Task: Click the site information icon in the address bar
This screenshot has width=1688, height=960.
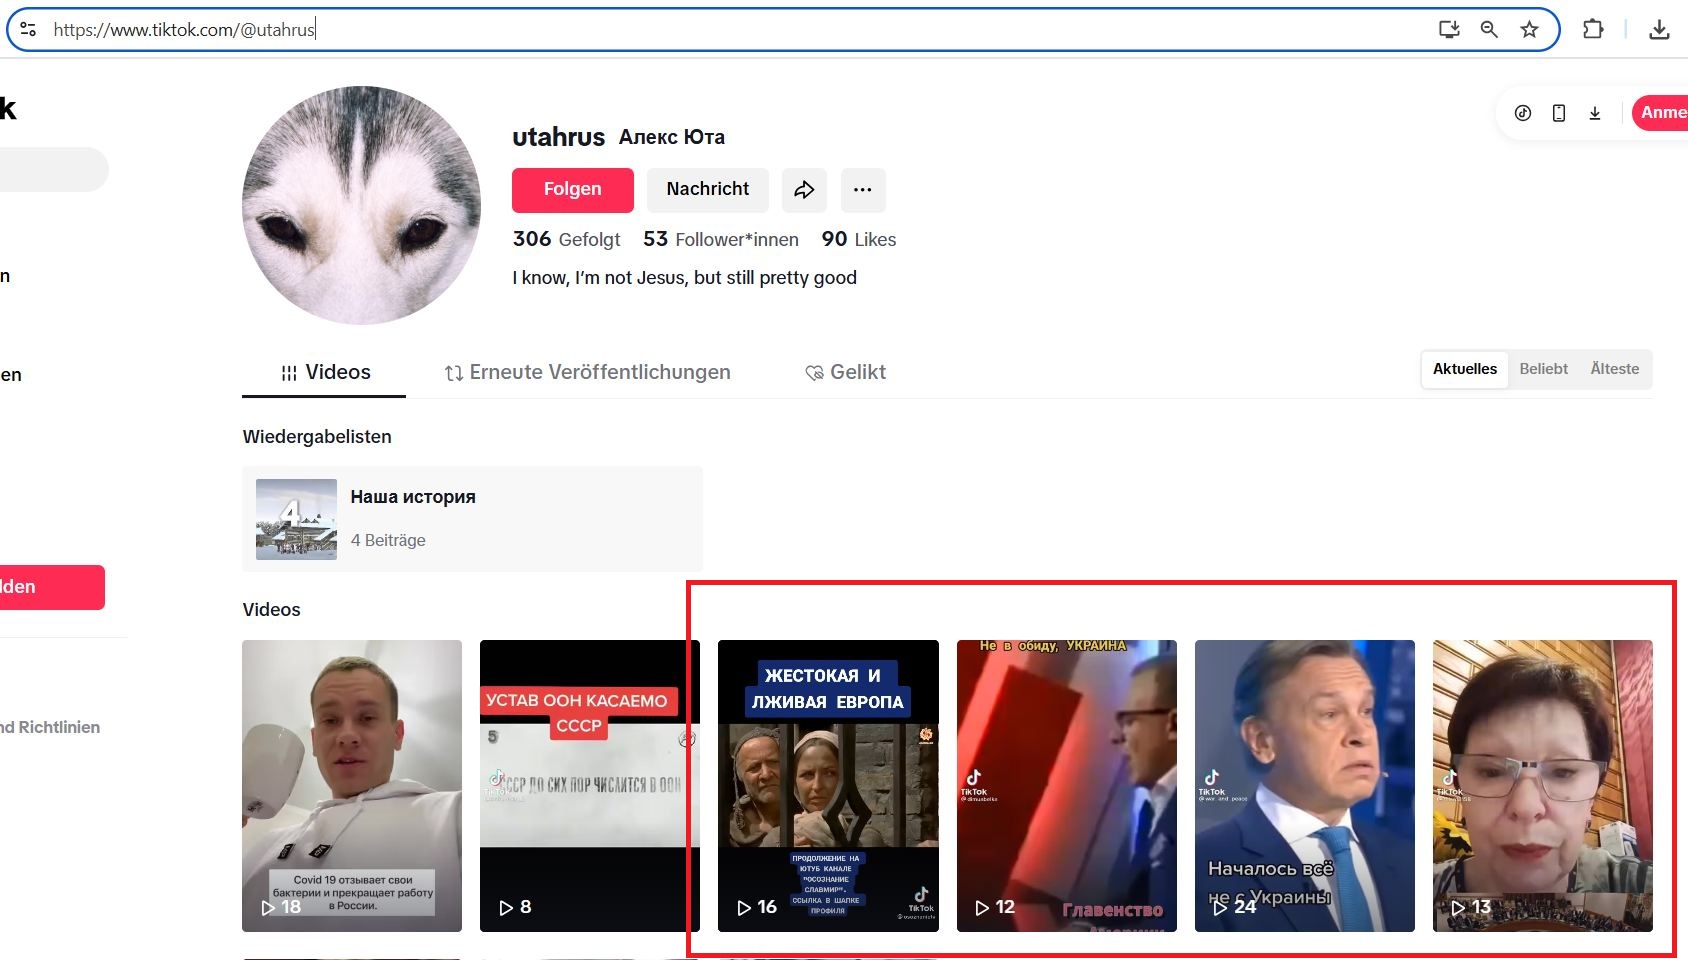Action: pyautogui.click(x=28, y=29)
